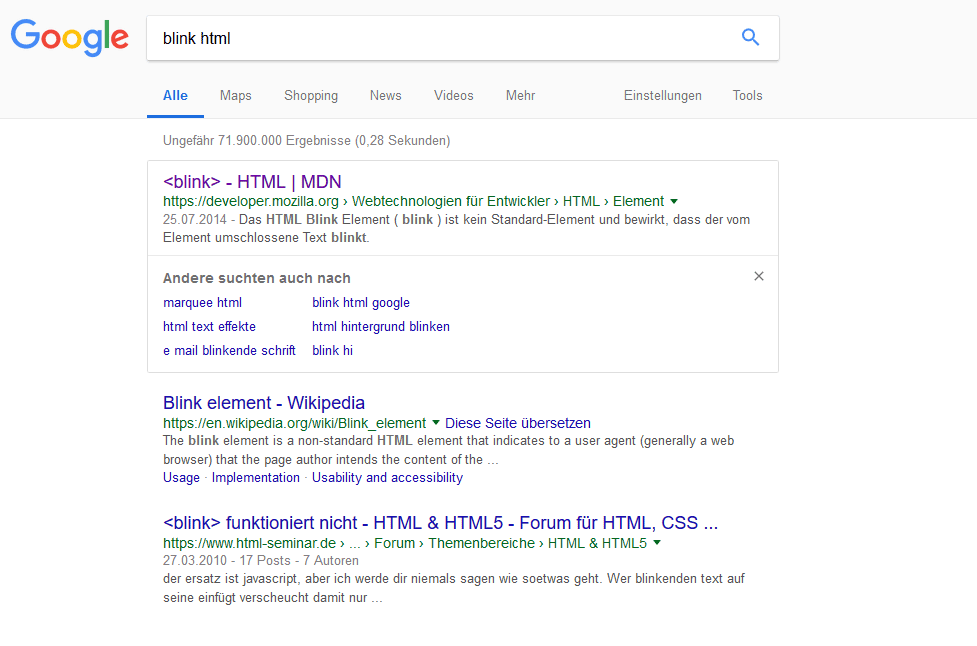Open the Mehr menu
Viewport: 977px width, 646px height.
pyautogui.click(x=520, y=95)
